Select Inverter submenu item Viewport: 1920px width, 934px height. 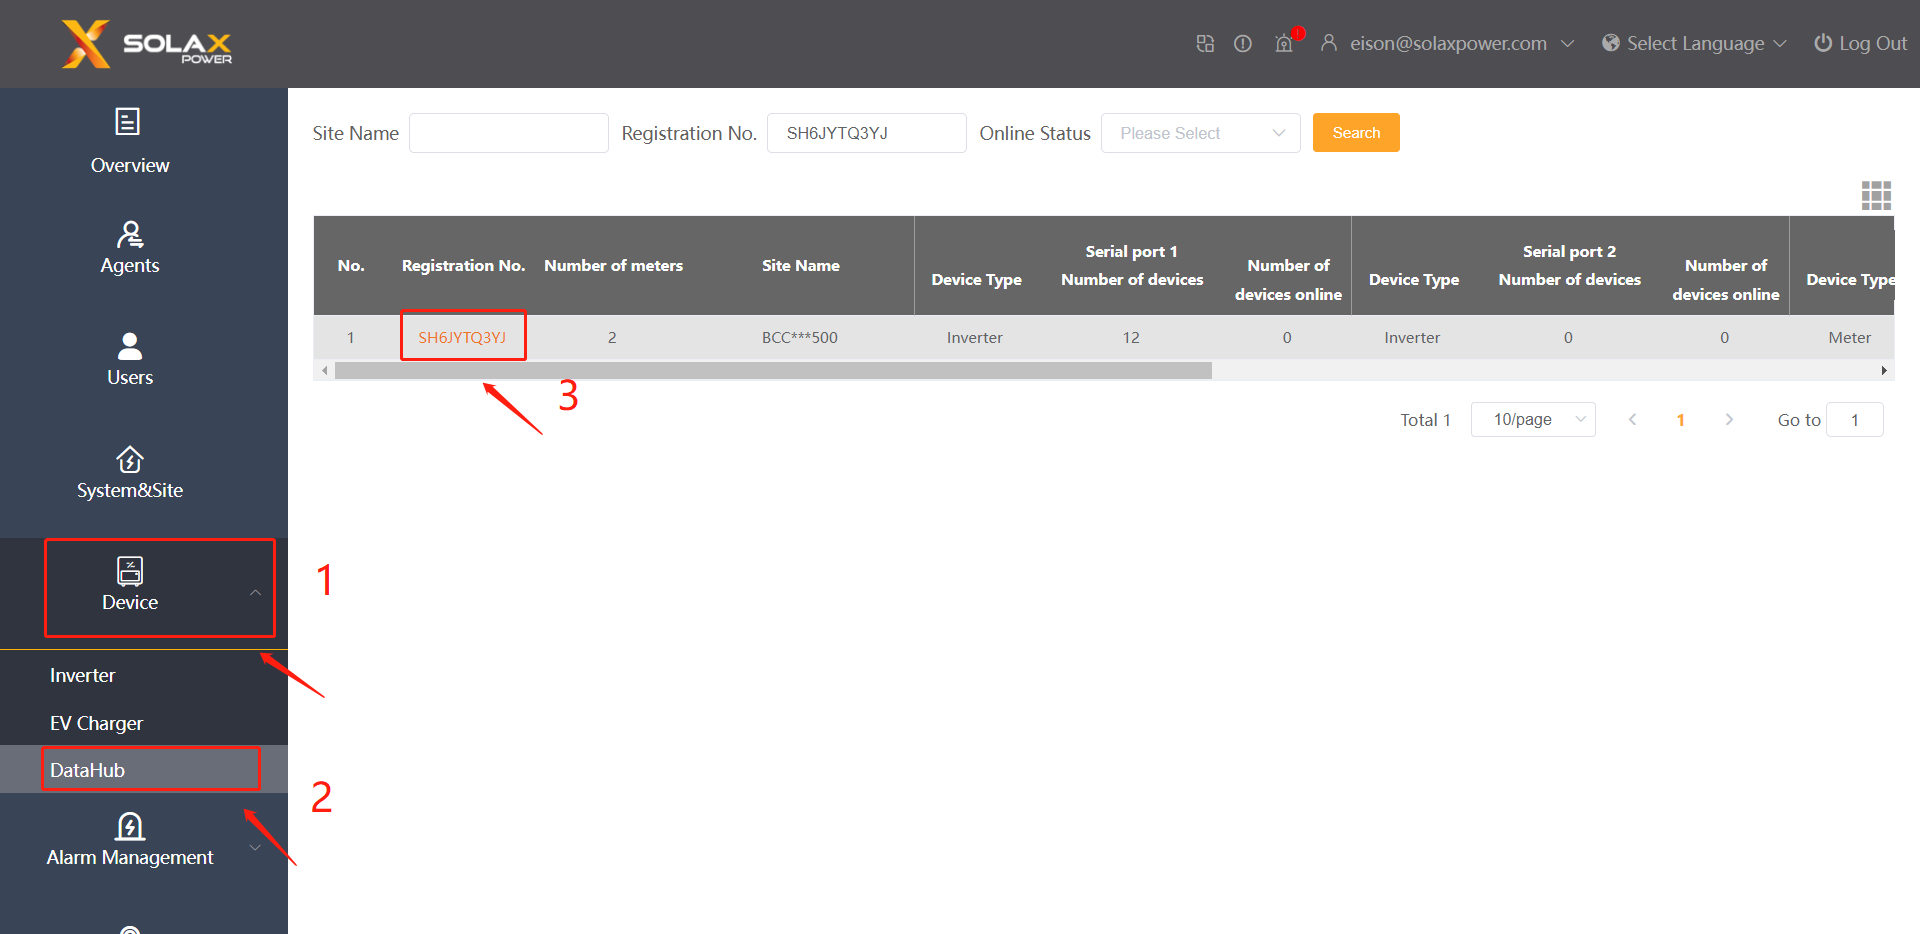[x=83, y=675]
